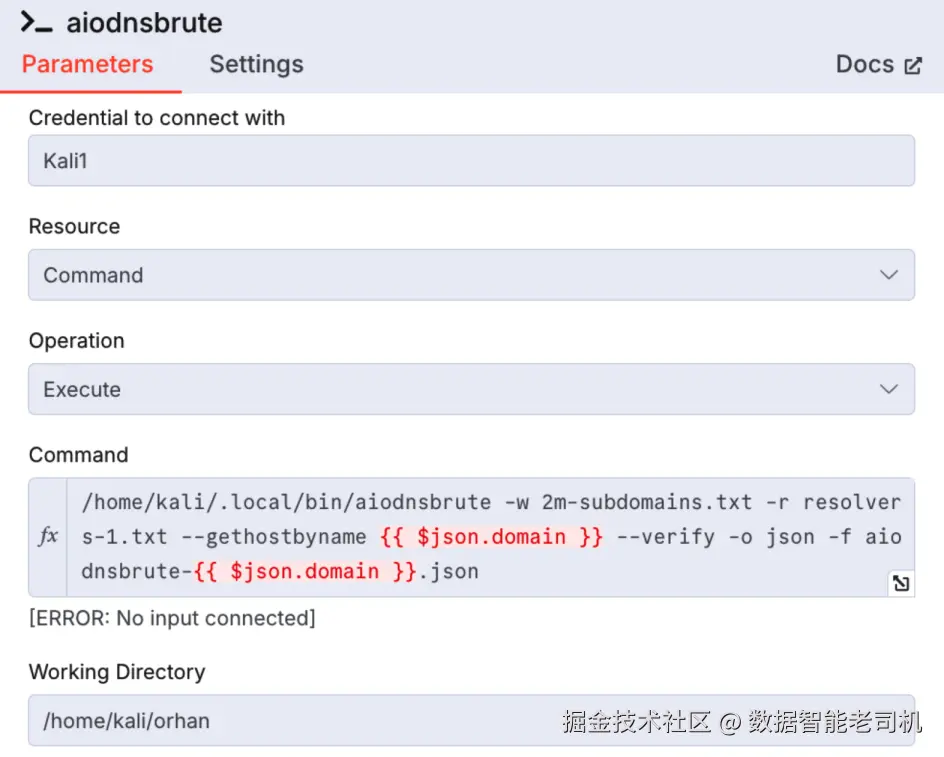944x757 pixels.
Task: Click the terminal icon beside aiodnsbrute title
Action: pyautogui.click(x=37, y=22)
